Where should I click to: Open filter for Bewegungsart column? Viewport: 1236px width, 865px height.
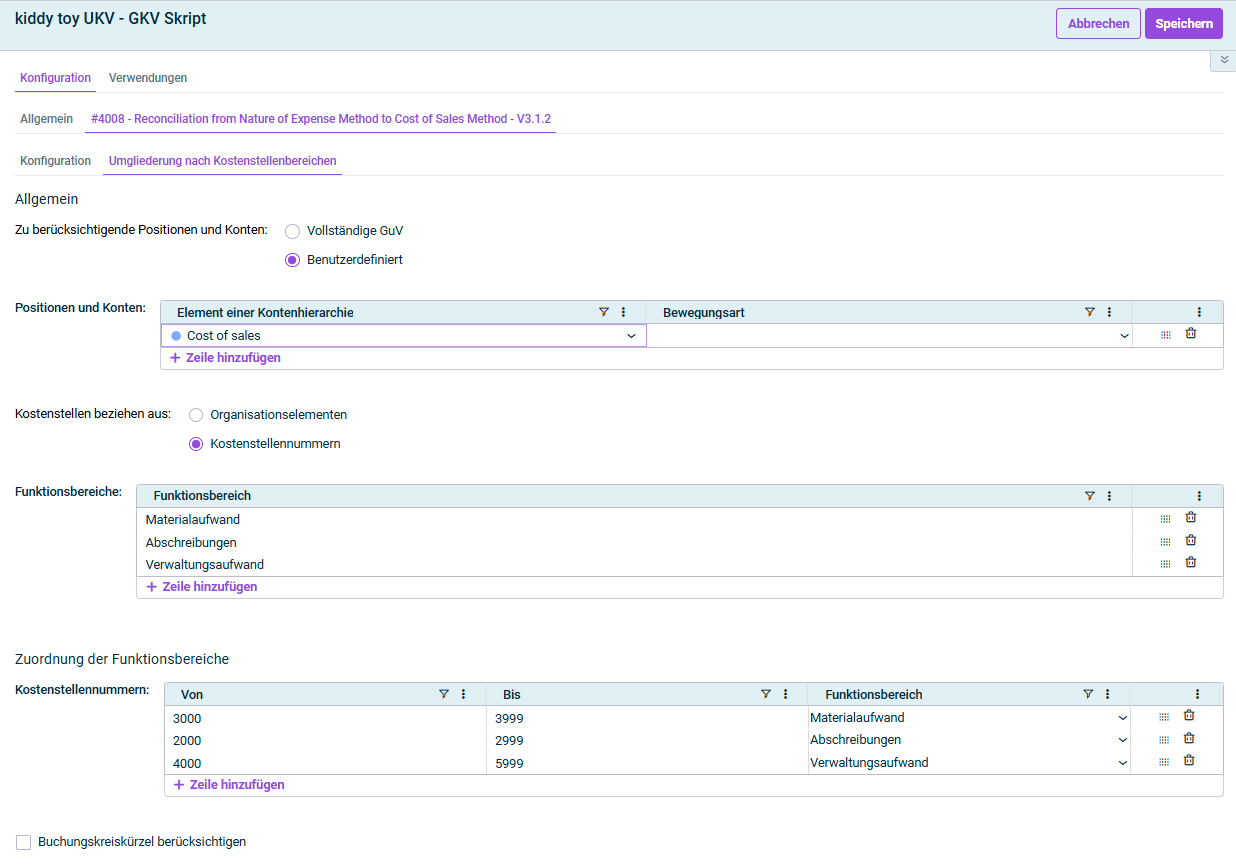pos(1090,312)
